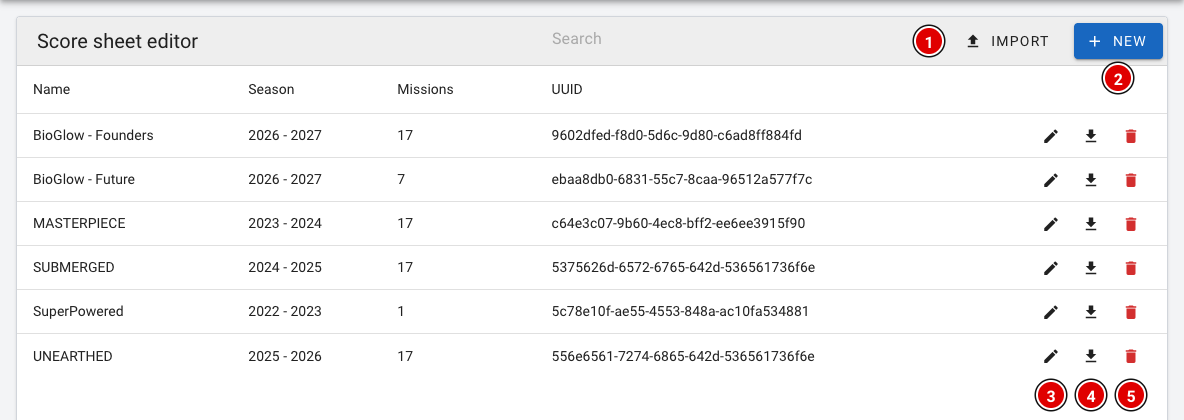This screenshot has width=1184, height=420.
Task: Delete the UNEARTHED score sheet
Action: pos(1130,355)
